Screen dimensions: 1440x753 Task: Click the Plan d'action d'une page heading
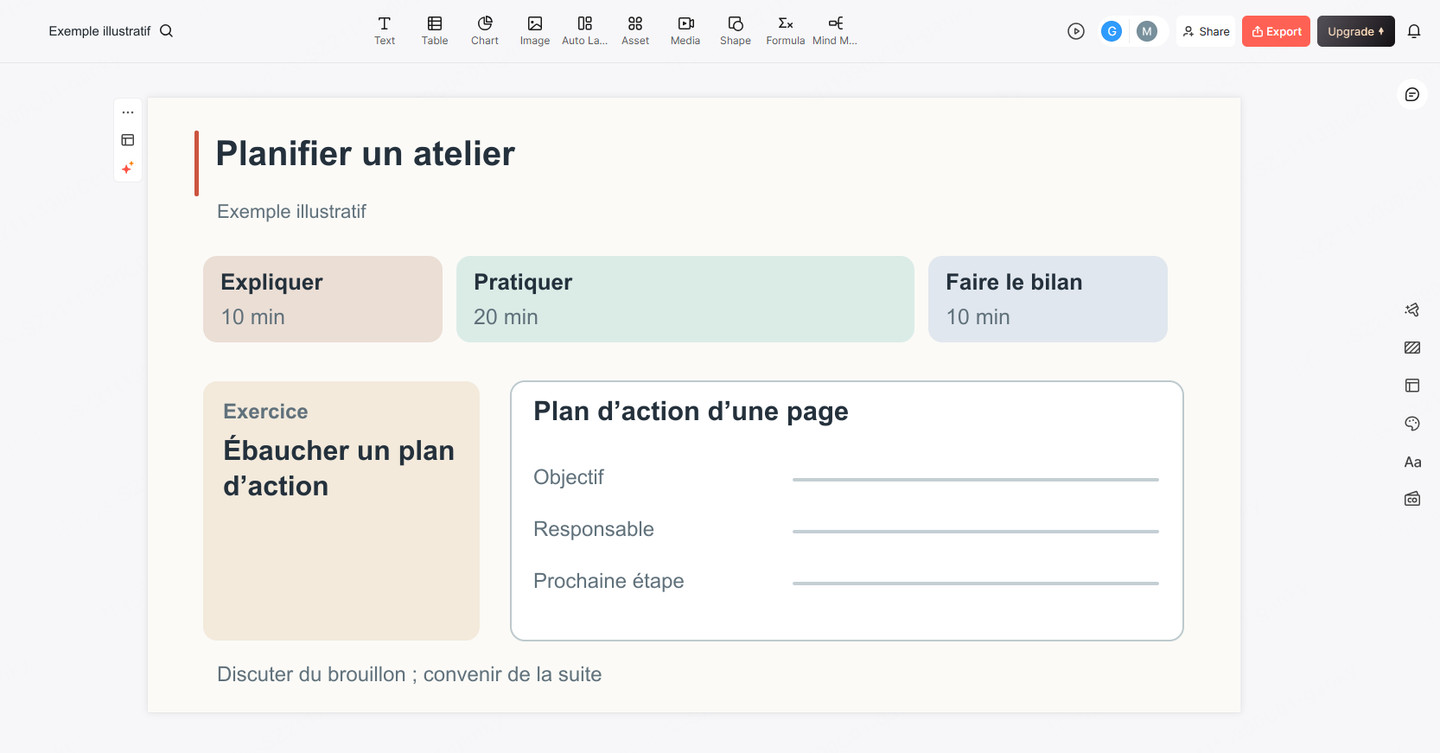691,411
